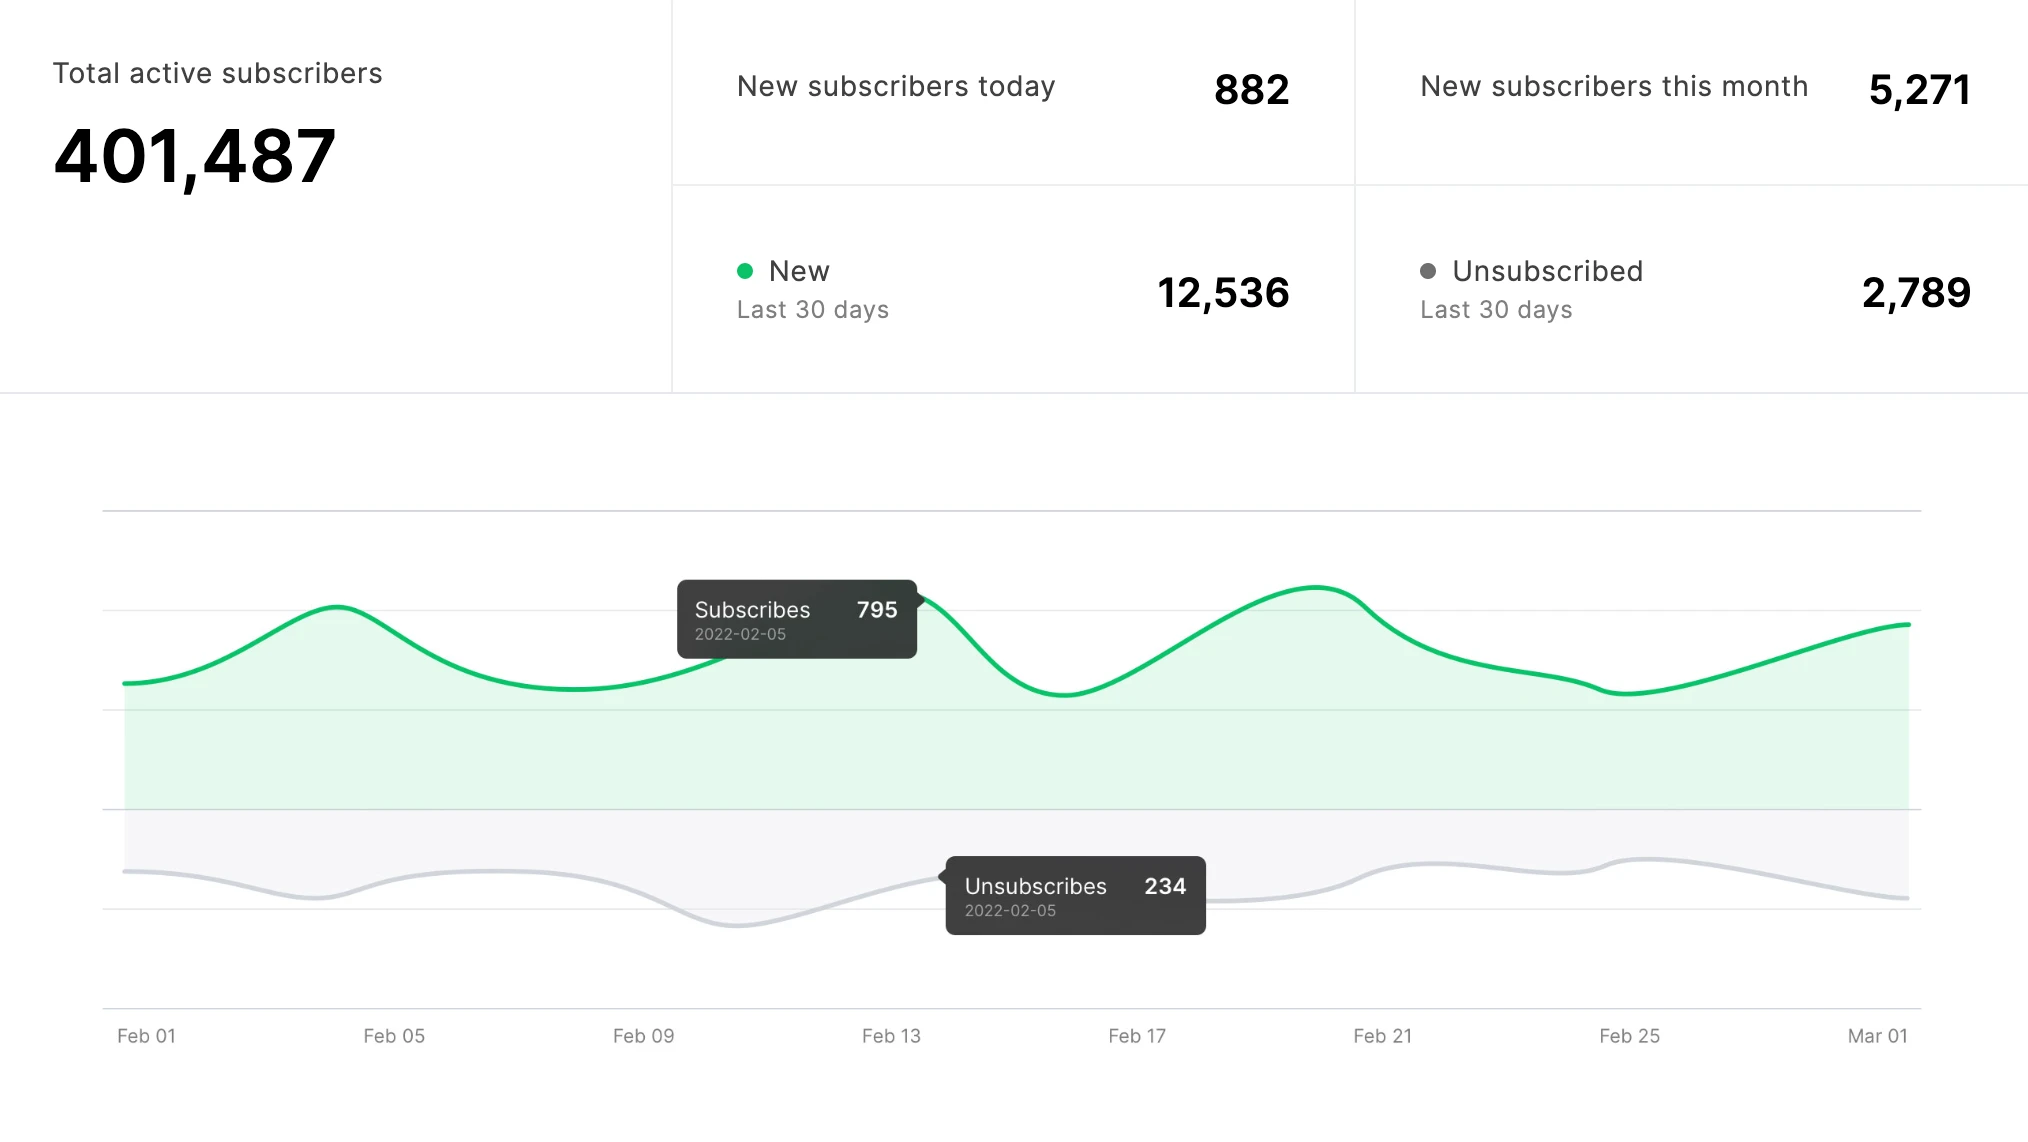Click the 5,271 monthly subscribers value

[1919, 90]
